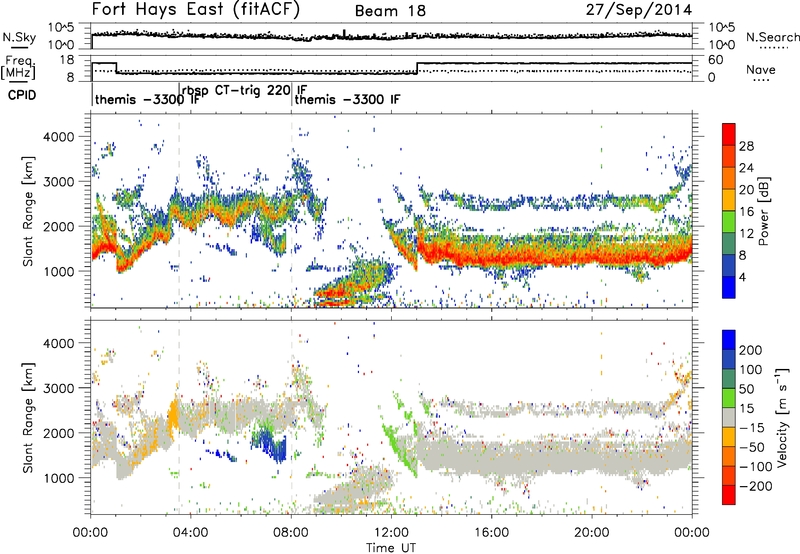Click the orange velocity patch near 03:20
This screenshot has width=800, height=554.
tap(173, 413)
